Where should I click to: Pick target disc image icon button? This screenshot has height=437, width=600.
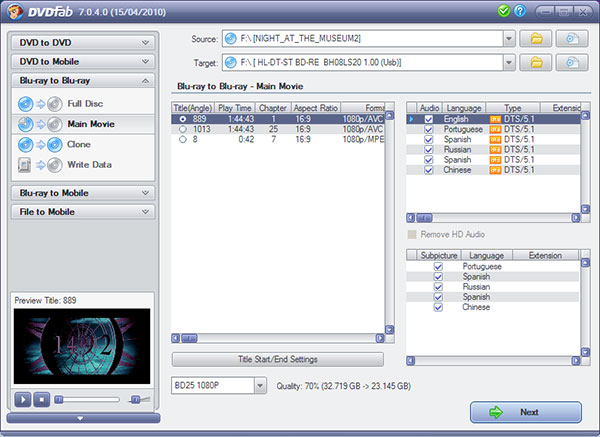pos(572,62)
